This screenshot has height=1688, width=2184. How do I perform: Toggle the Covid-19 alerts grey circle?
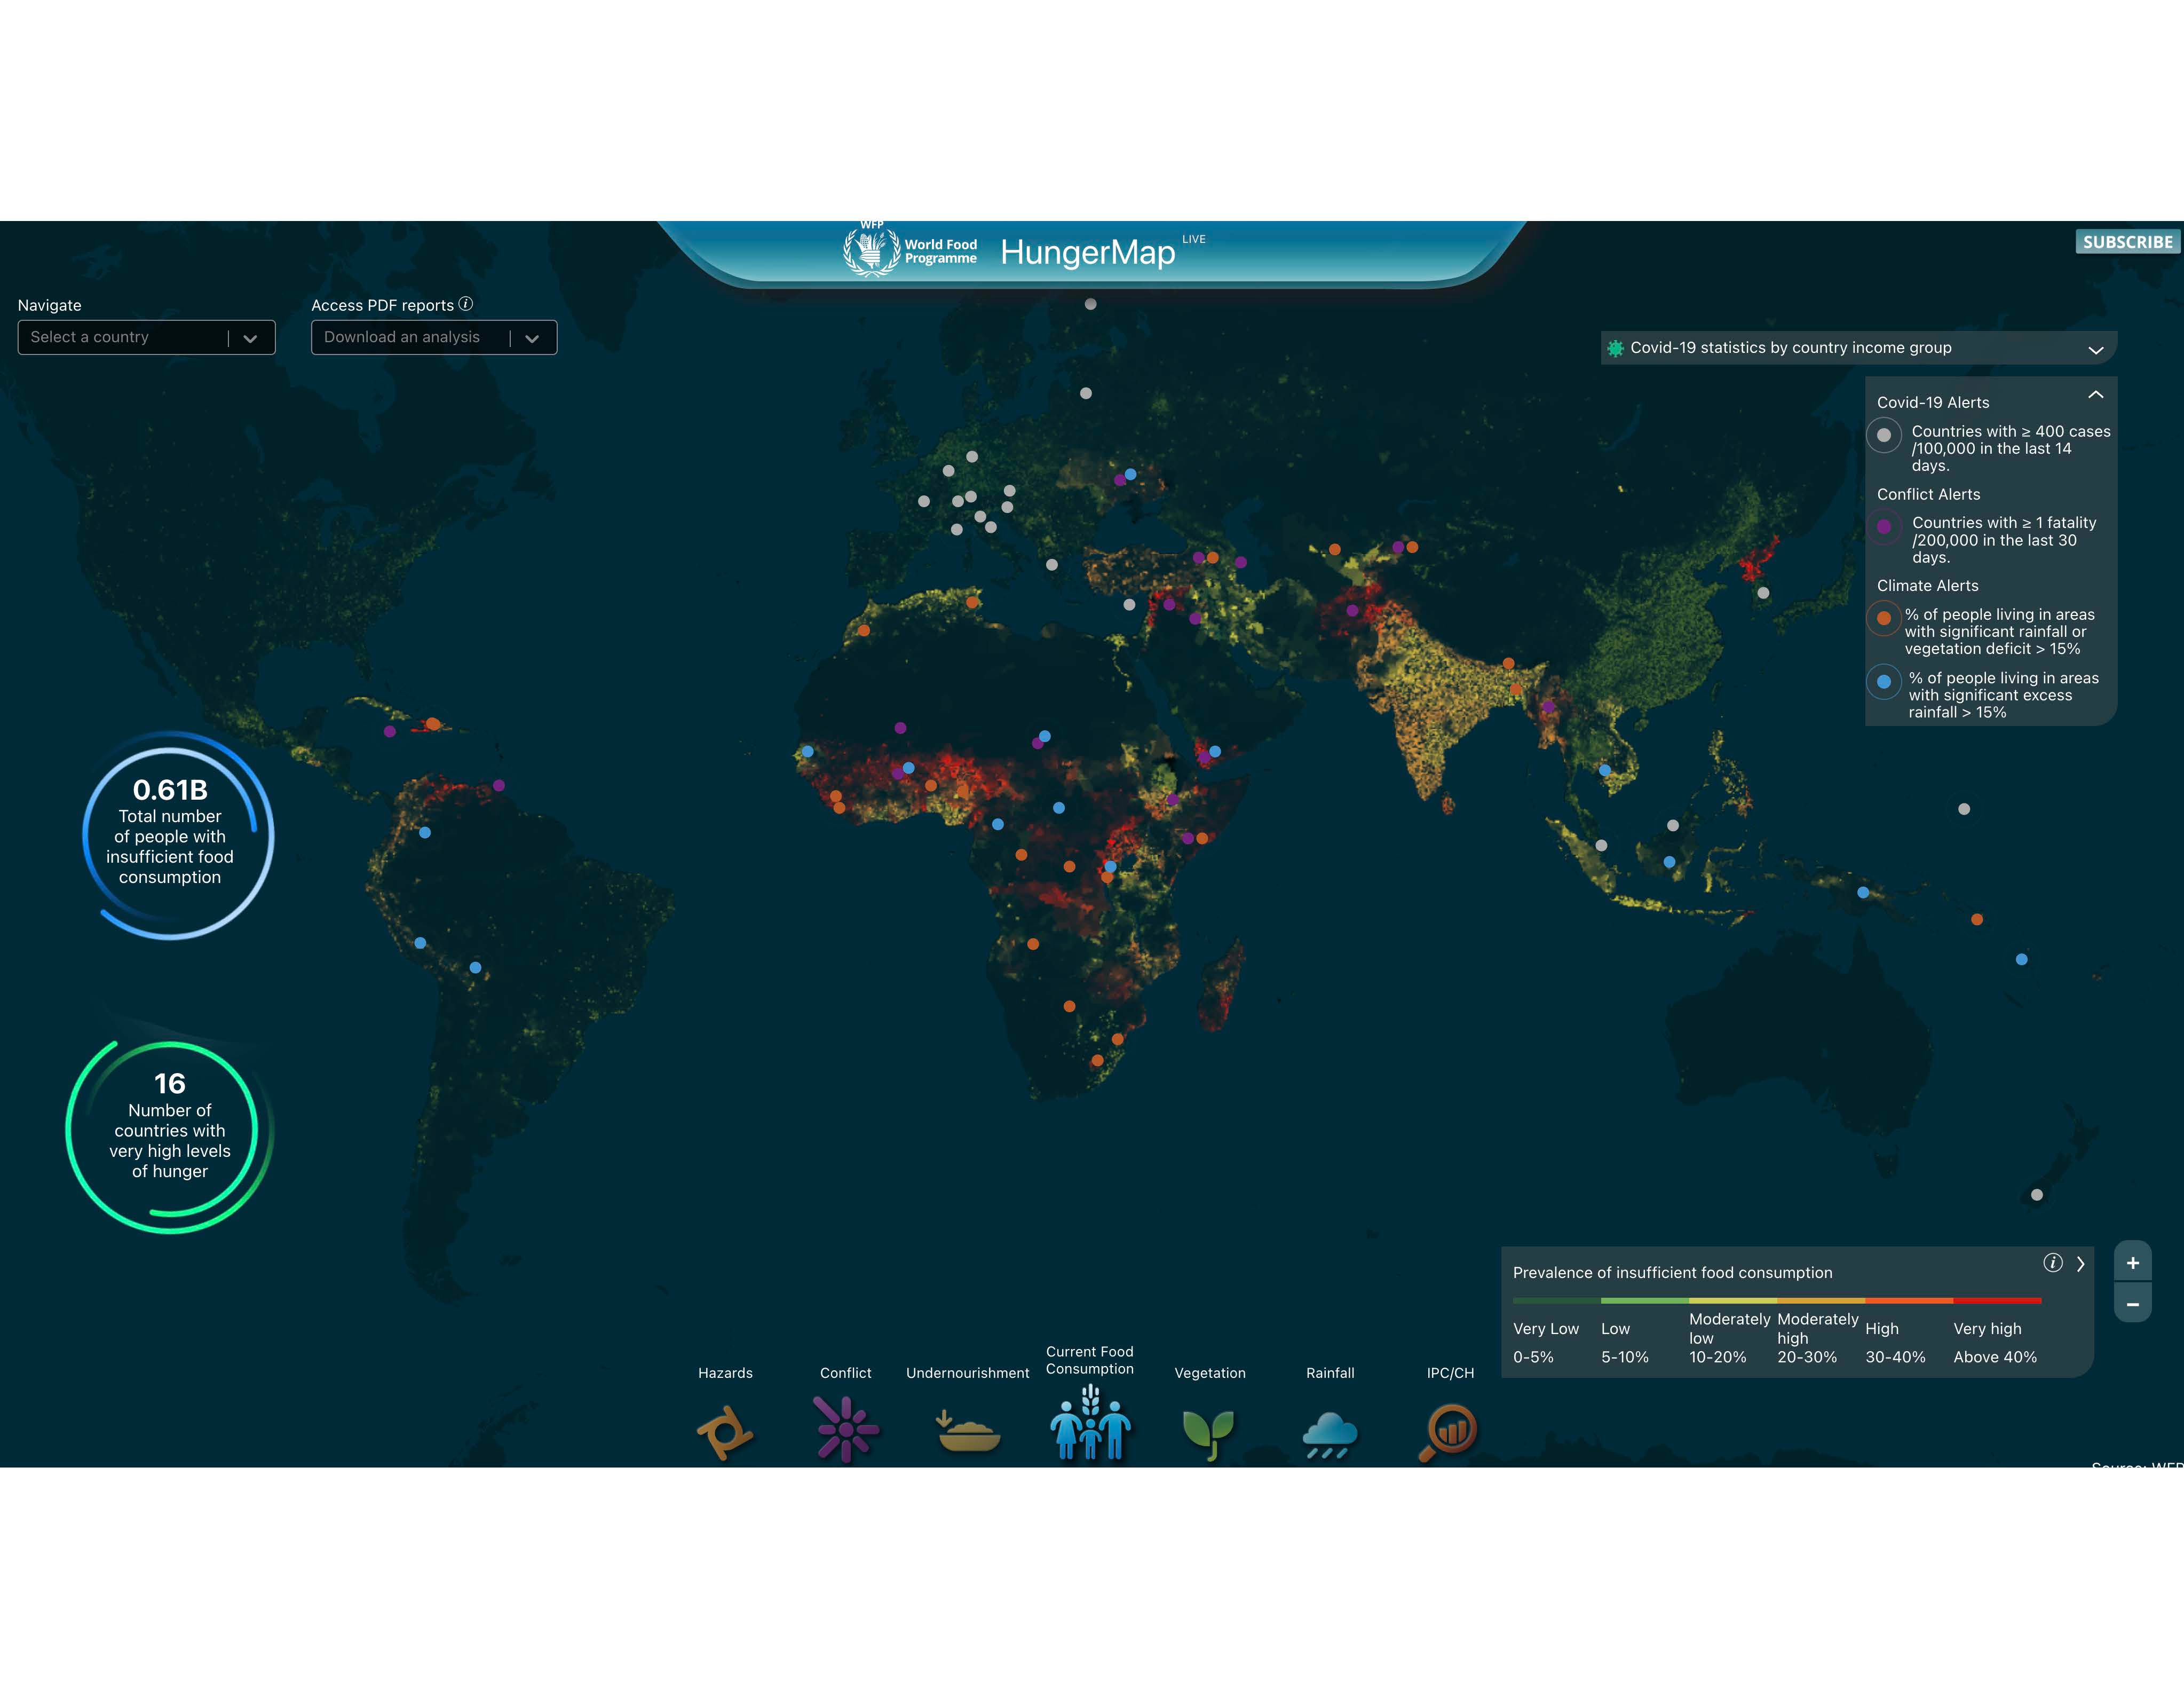(x=1884, y=435)
